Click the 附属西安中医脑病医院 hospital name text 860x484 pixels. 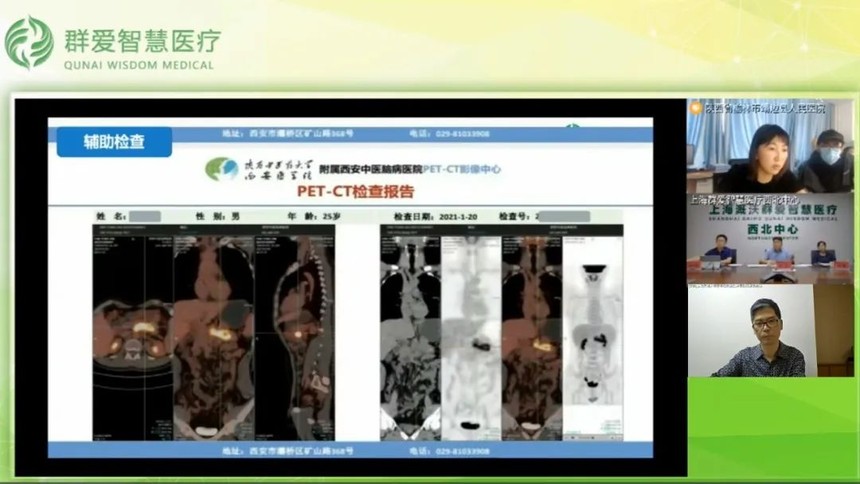[x=370, y=170]
